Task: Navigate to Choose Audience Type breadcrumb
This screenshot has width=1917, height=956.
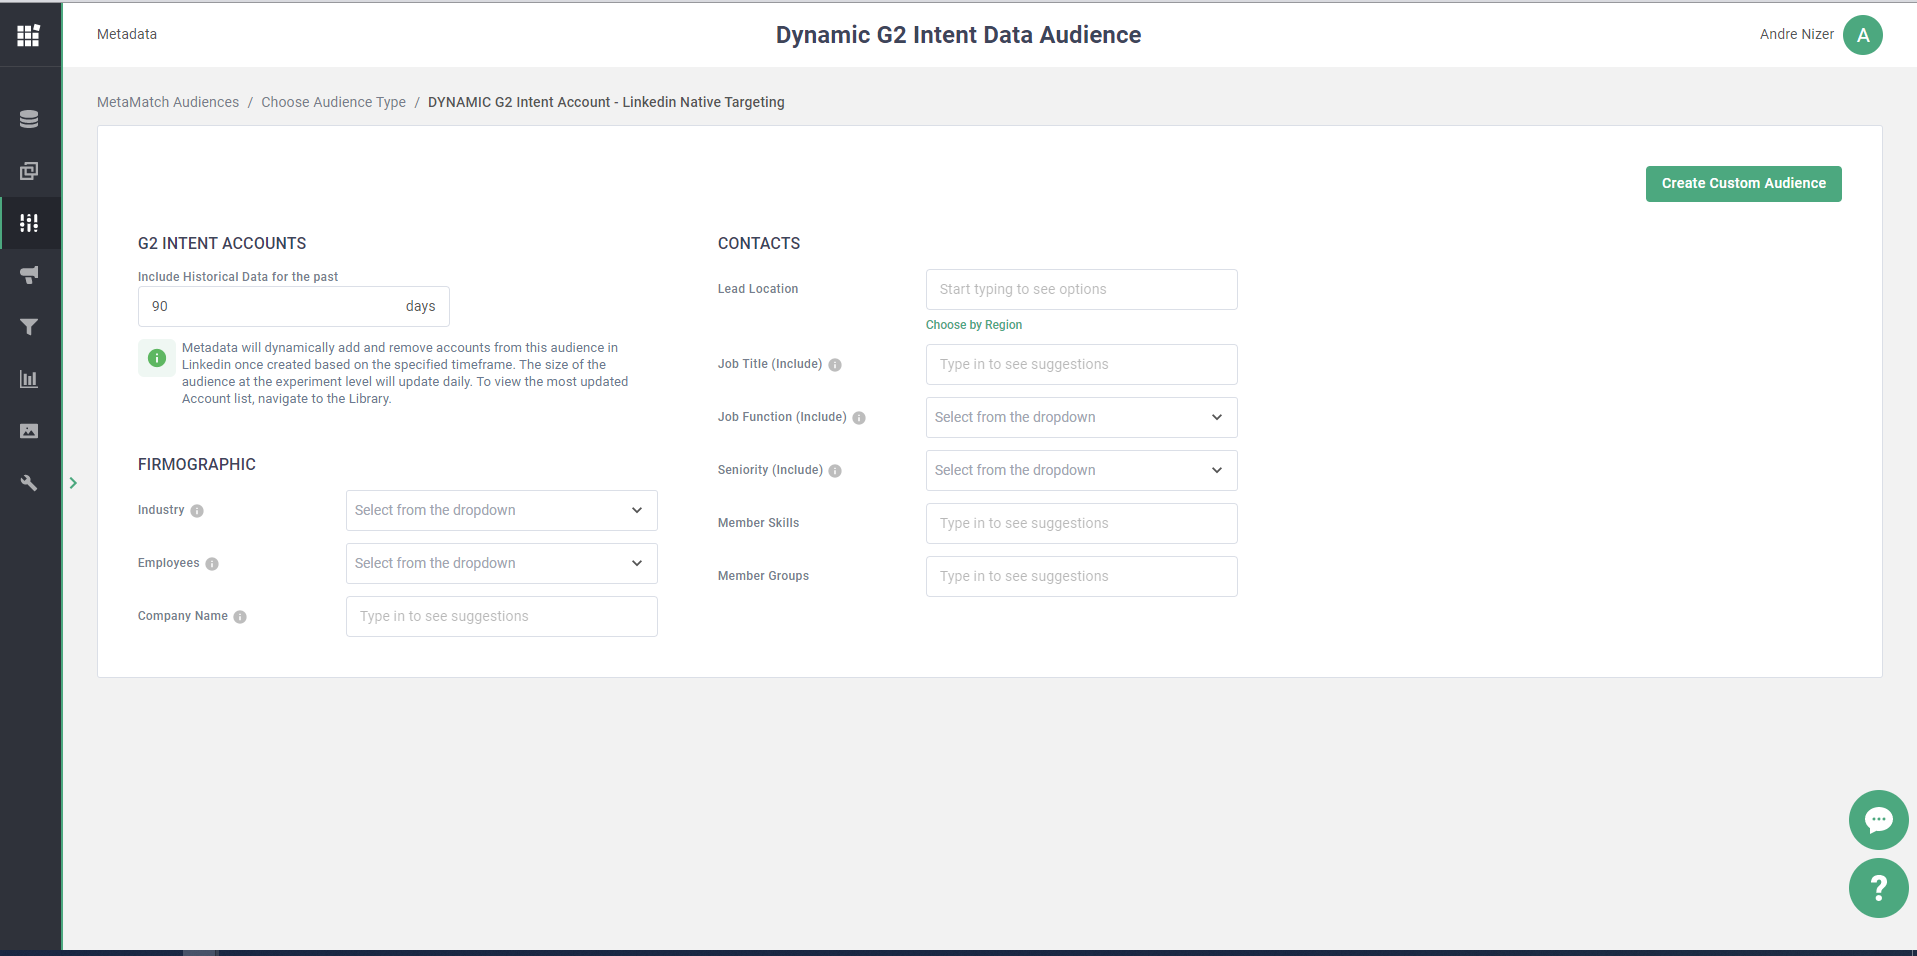Action: (333, 102)
